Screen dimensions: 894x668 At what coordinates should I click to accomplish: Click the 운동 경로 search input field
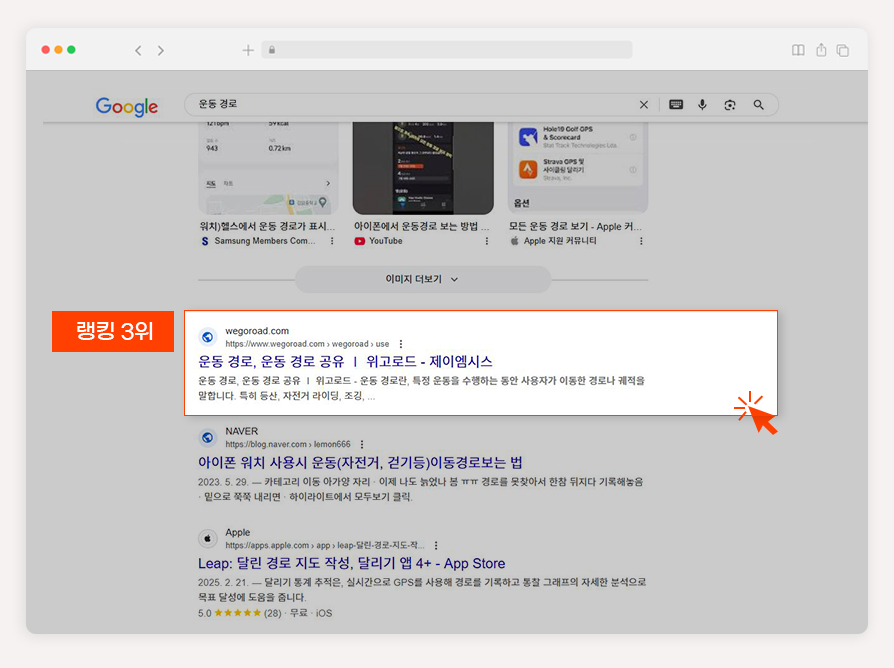click(x=416, y=104)
